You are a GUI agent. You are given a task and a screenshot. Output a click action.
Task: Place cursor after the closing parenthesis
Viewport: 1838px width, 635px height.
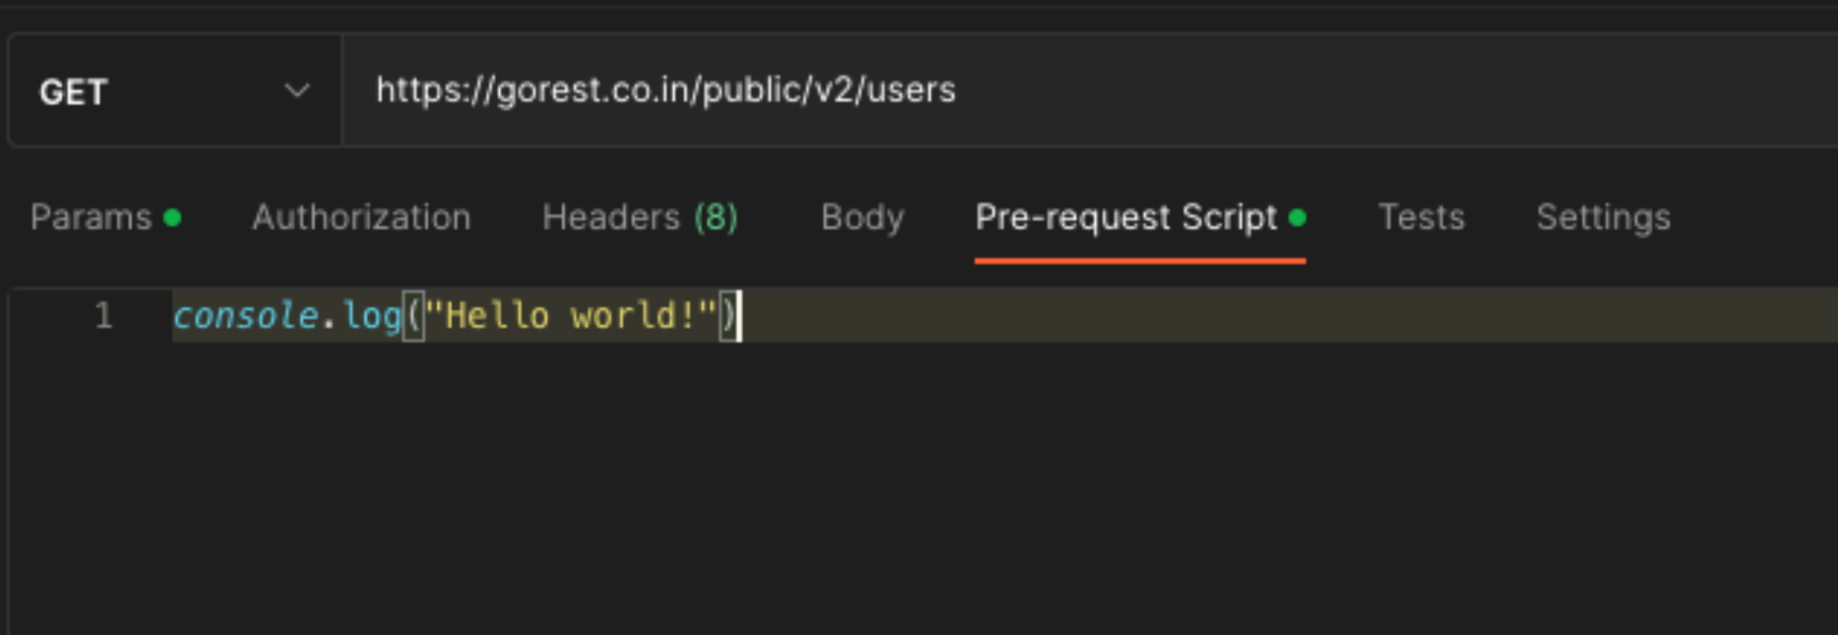point(741,316)
